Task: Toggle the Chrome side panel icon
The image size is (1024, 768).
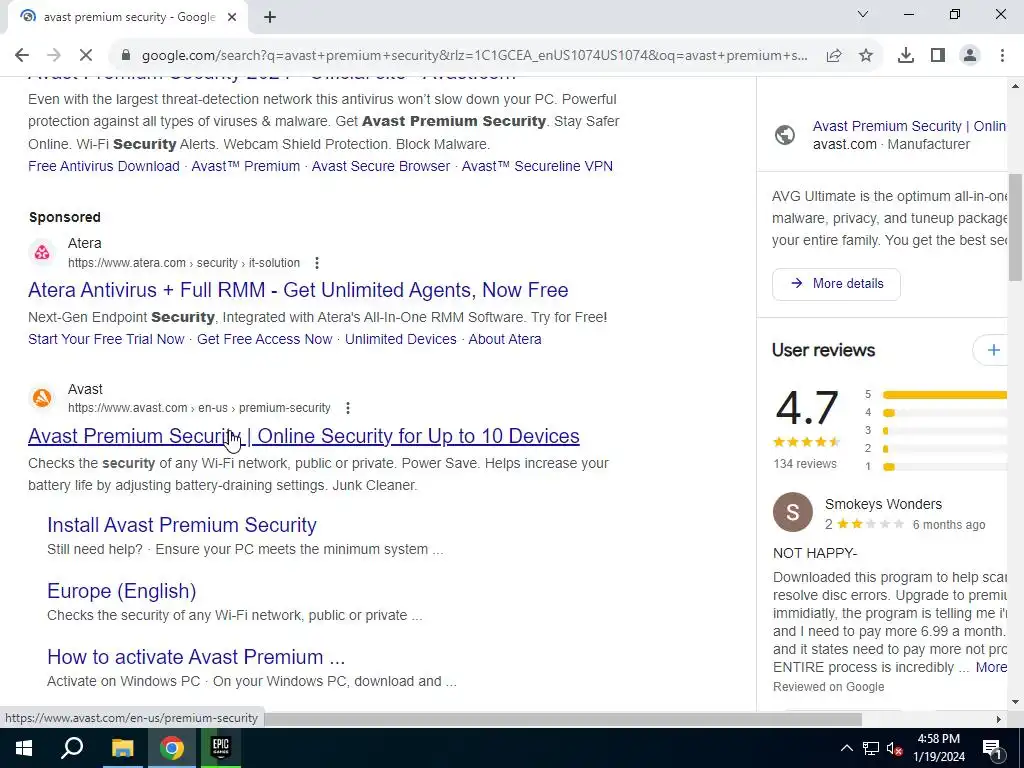Action: [938, 56]
